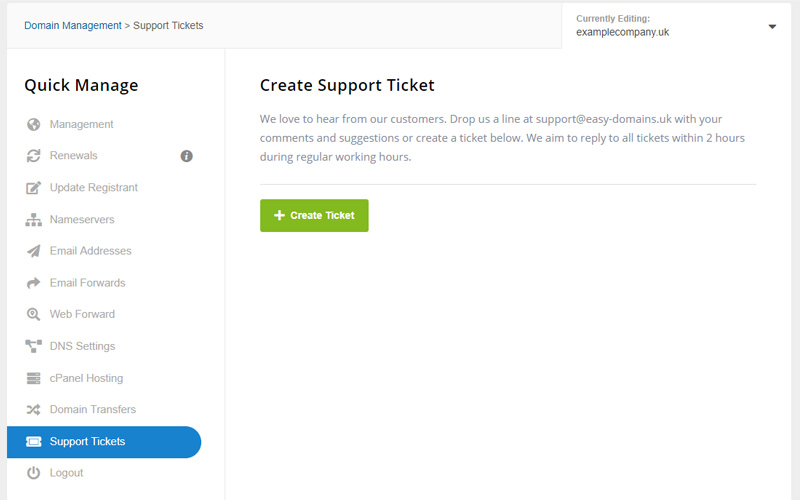Image resolution: width=800 pixels, height=500 pixels.
Task: Open the Domain Transfers menu item
Action: pos(93,410)
